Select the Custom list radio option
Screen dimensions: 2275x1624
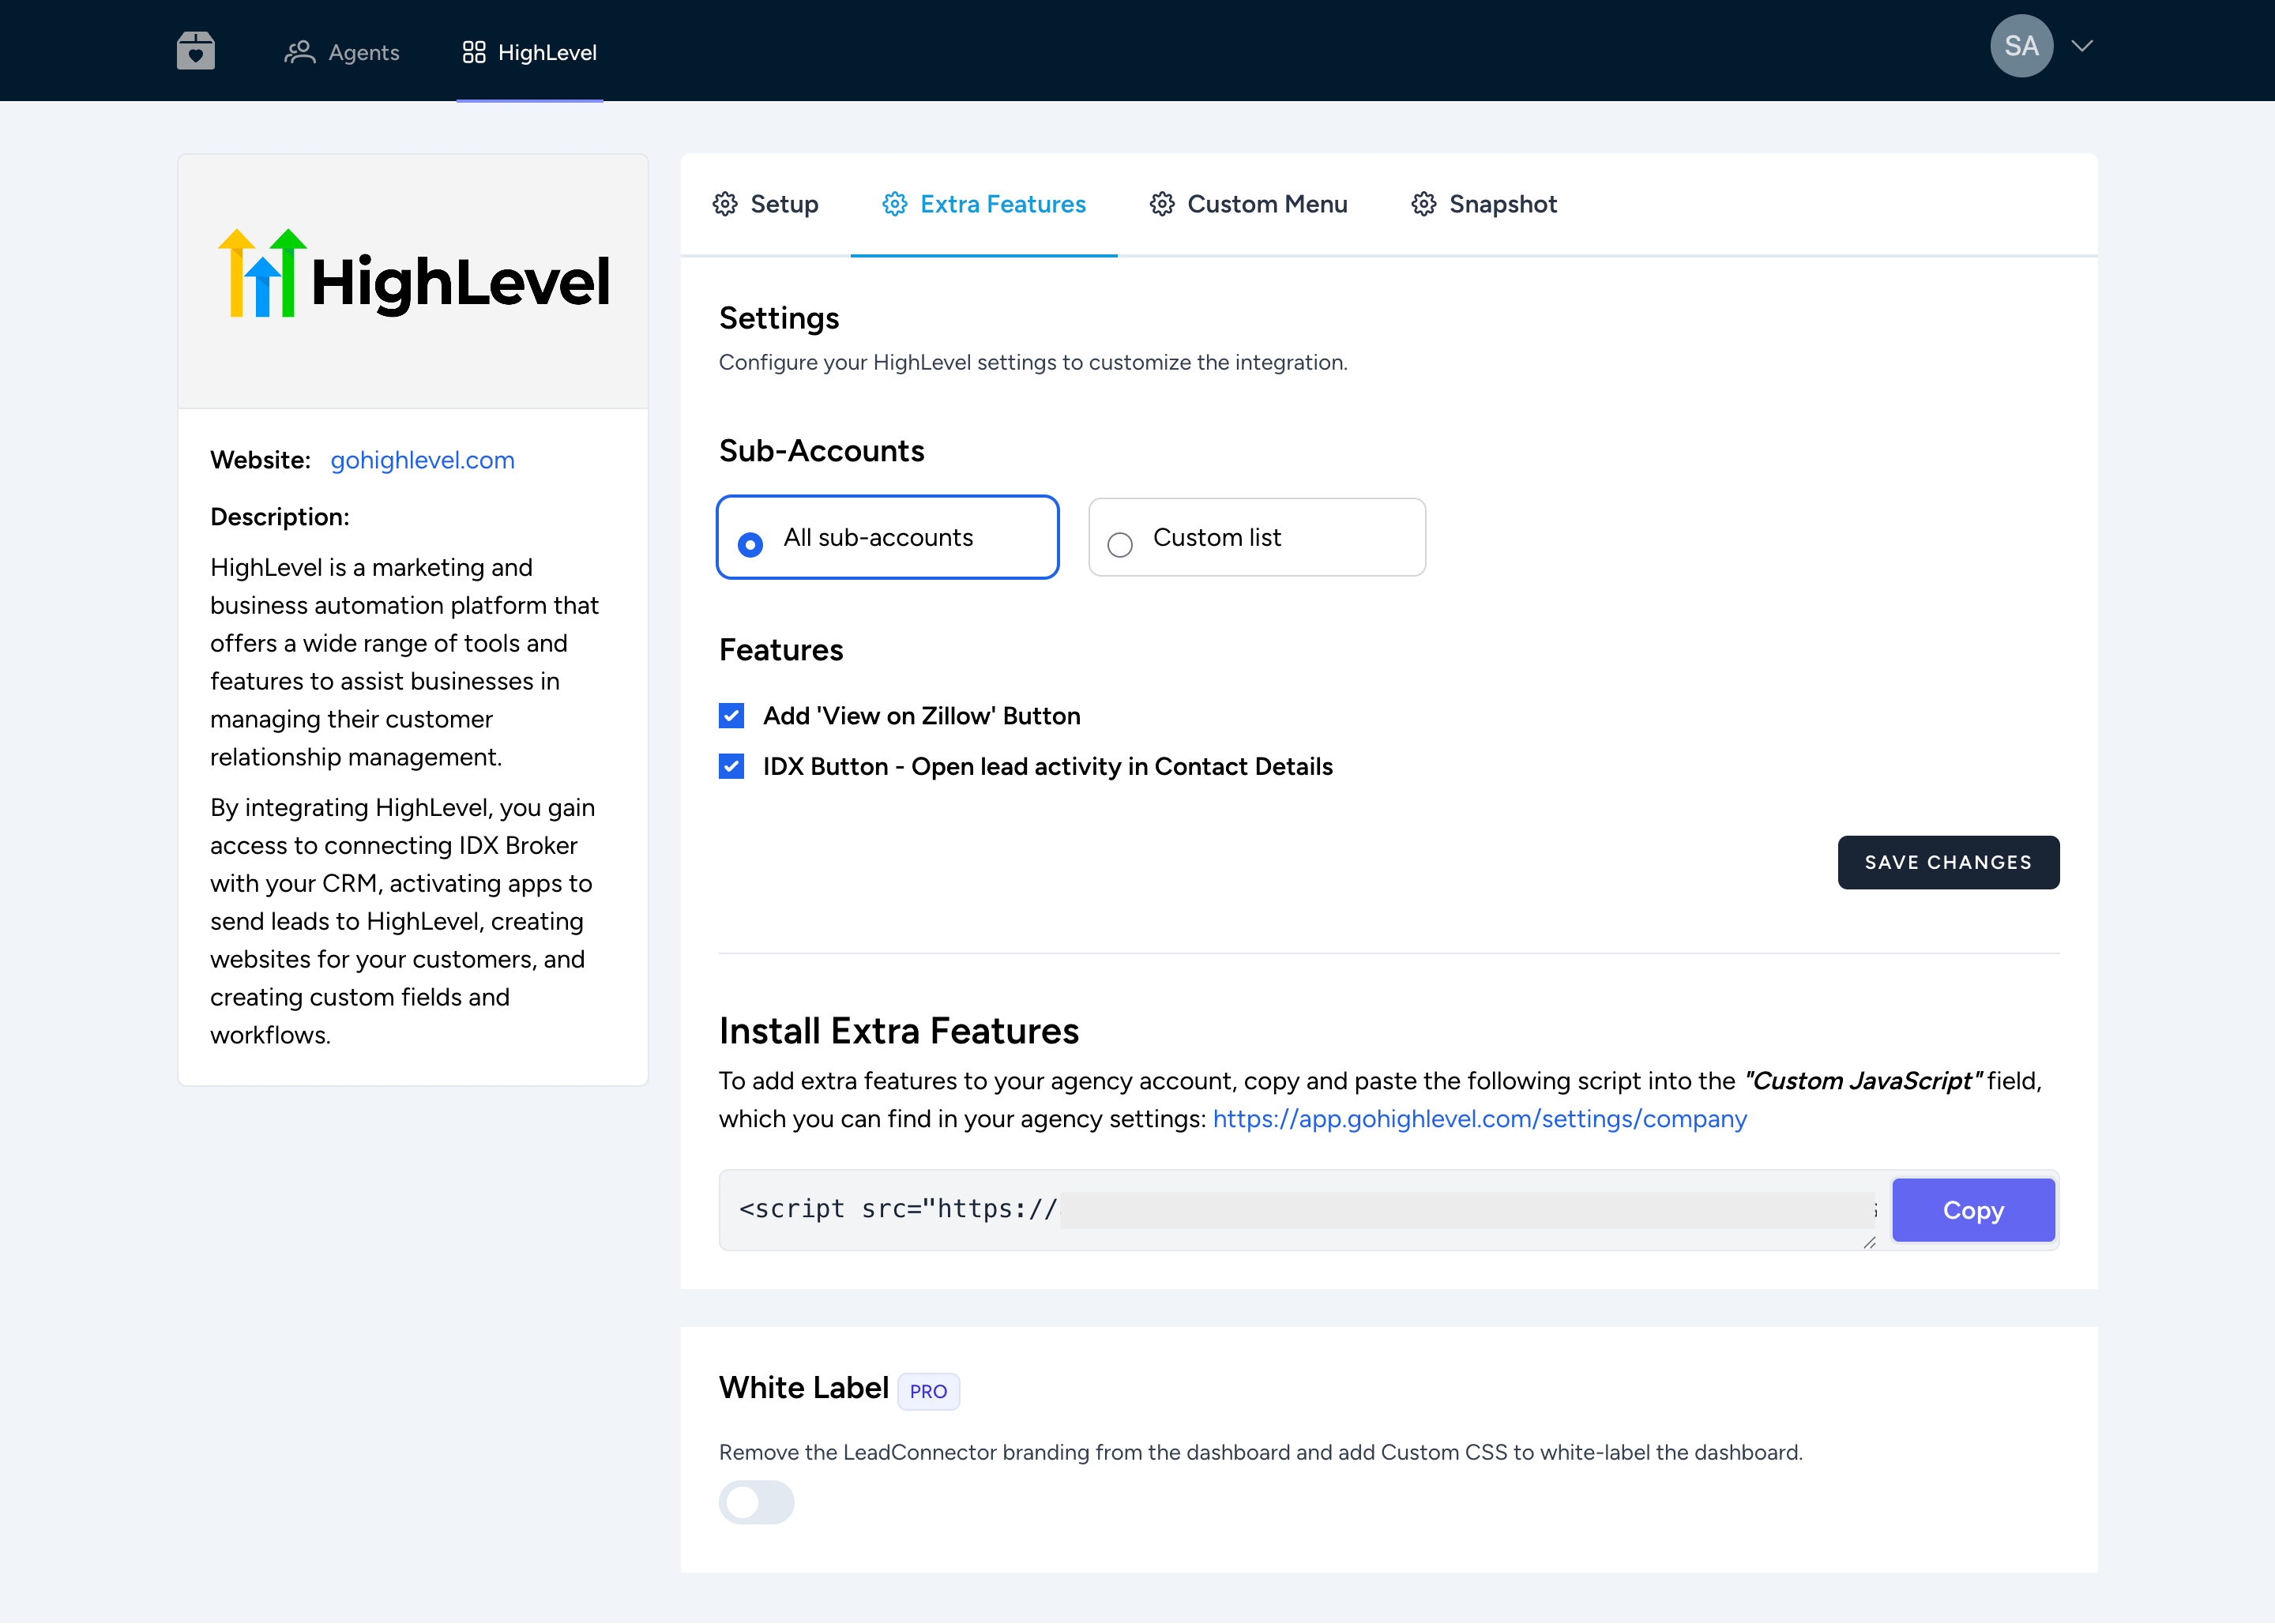(x=1120, y=544)
